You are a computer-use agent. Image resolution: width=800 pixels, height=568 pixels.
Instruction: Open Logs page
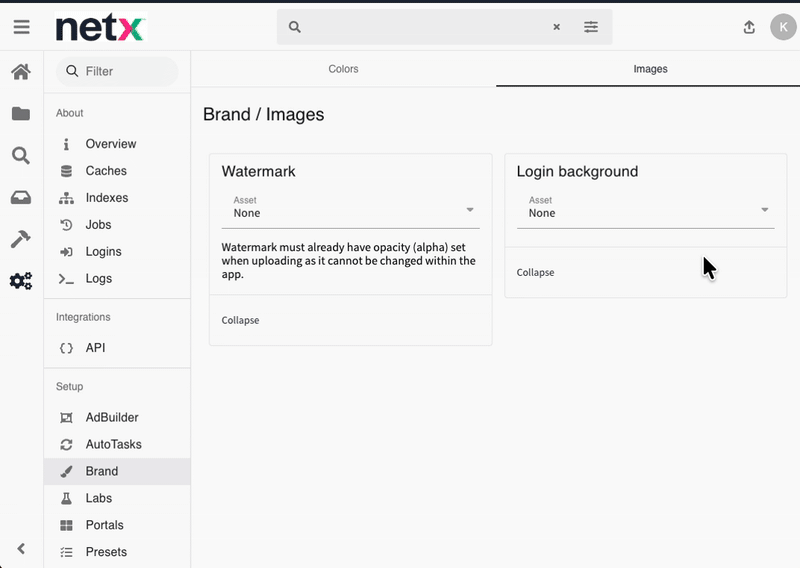pos(117,279)
